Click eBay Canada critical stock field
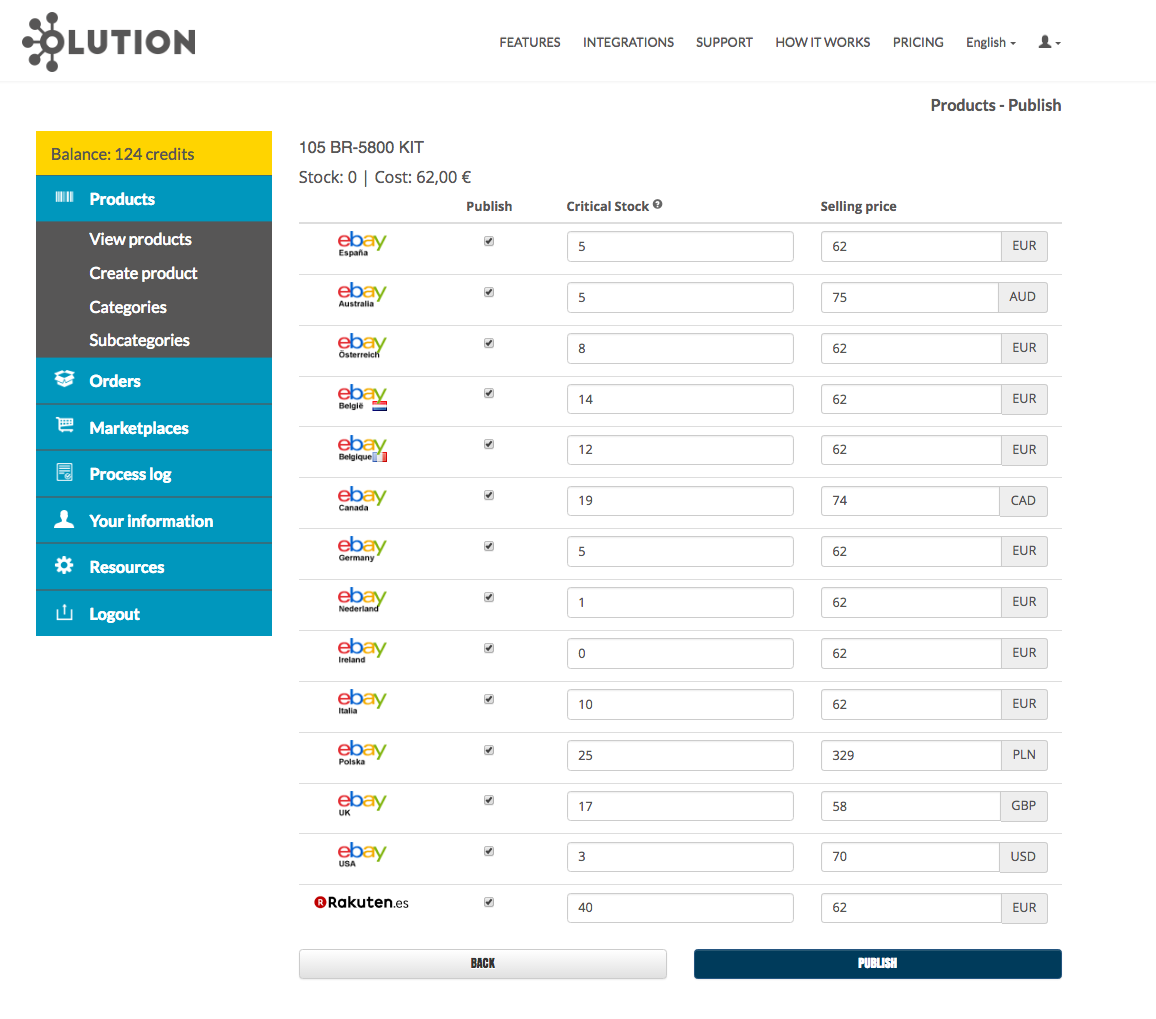The width and height of the screenshot is (1156, 1019). [x=680, y=501]
